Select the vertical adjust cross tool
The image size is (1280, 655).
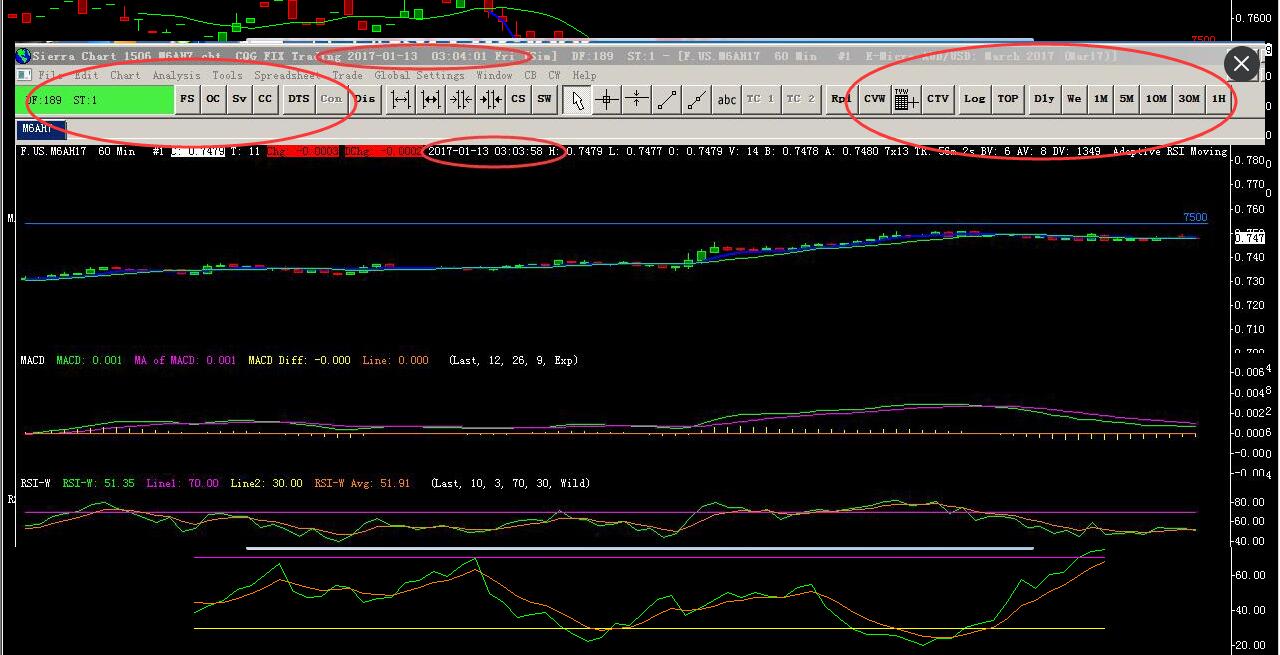637,99
